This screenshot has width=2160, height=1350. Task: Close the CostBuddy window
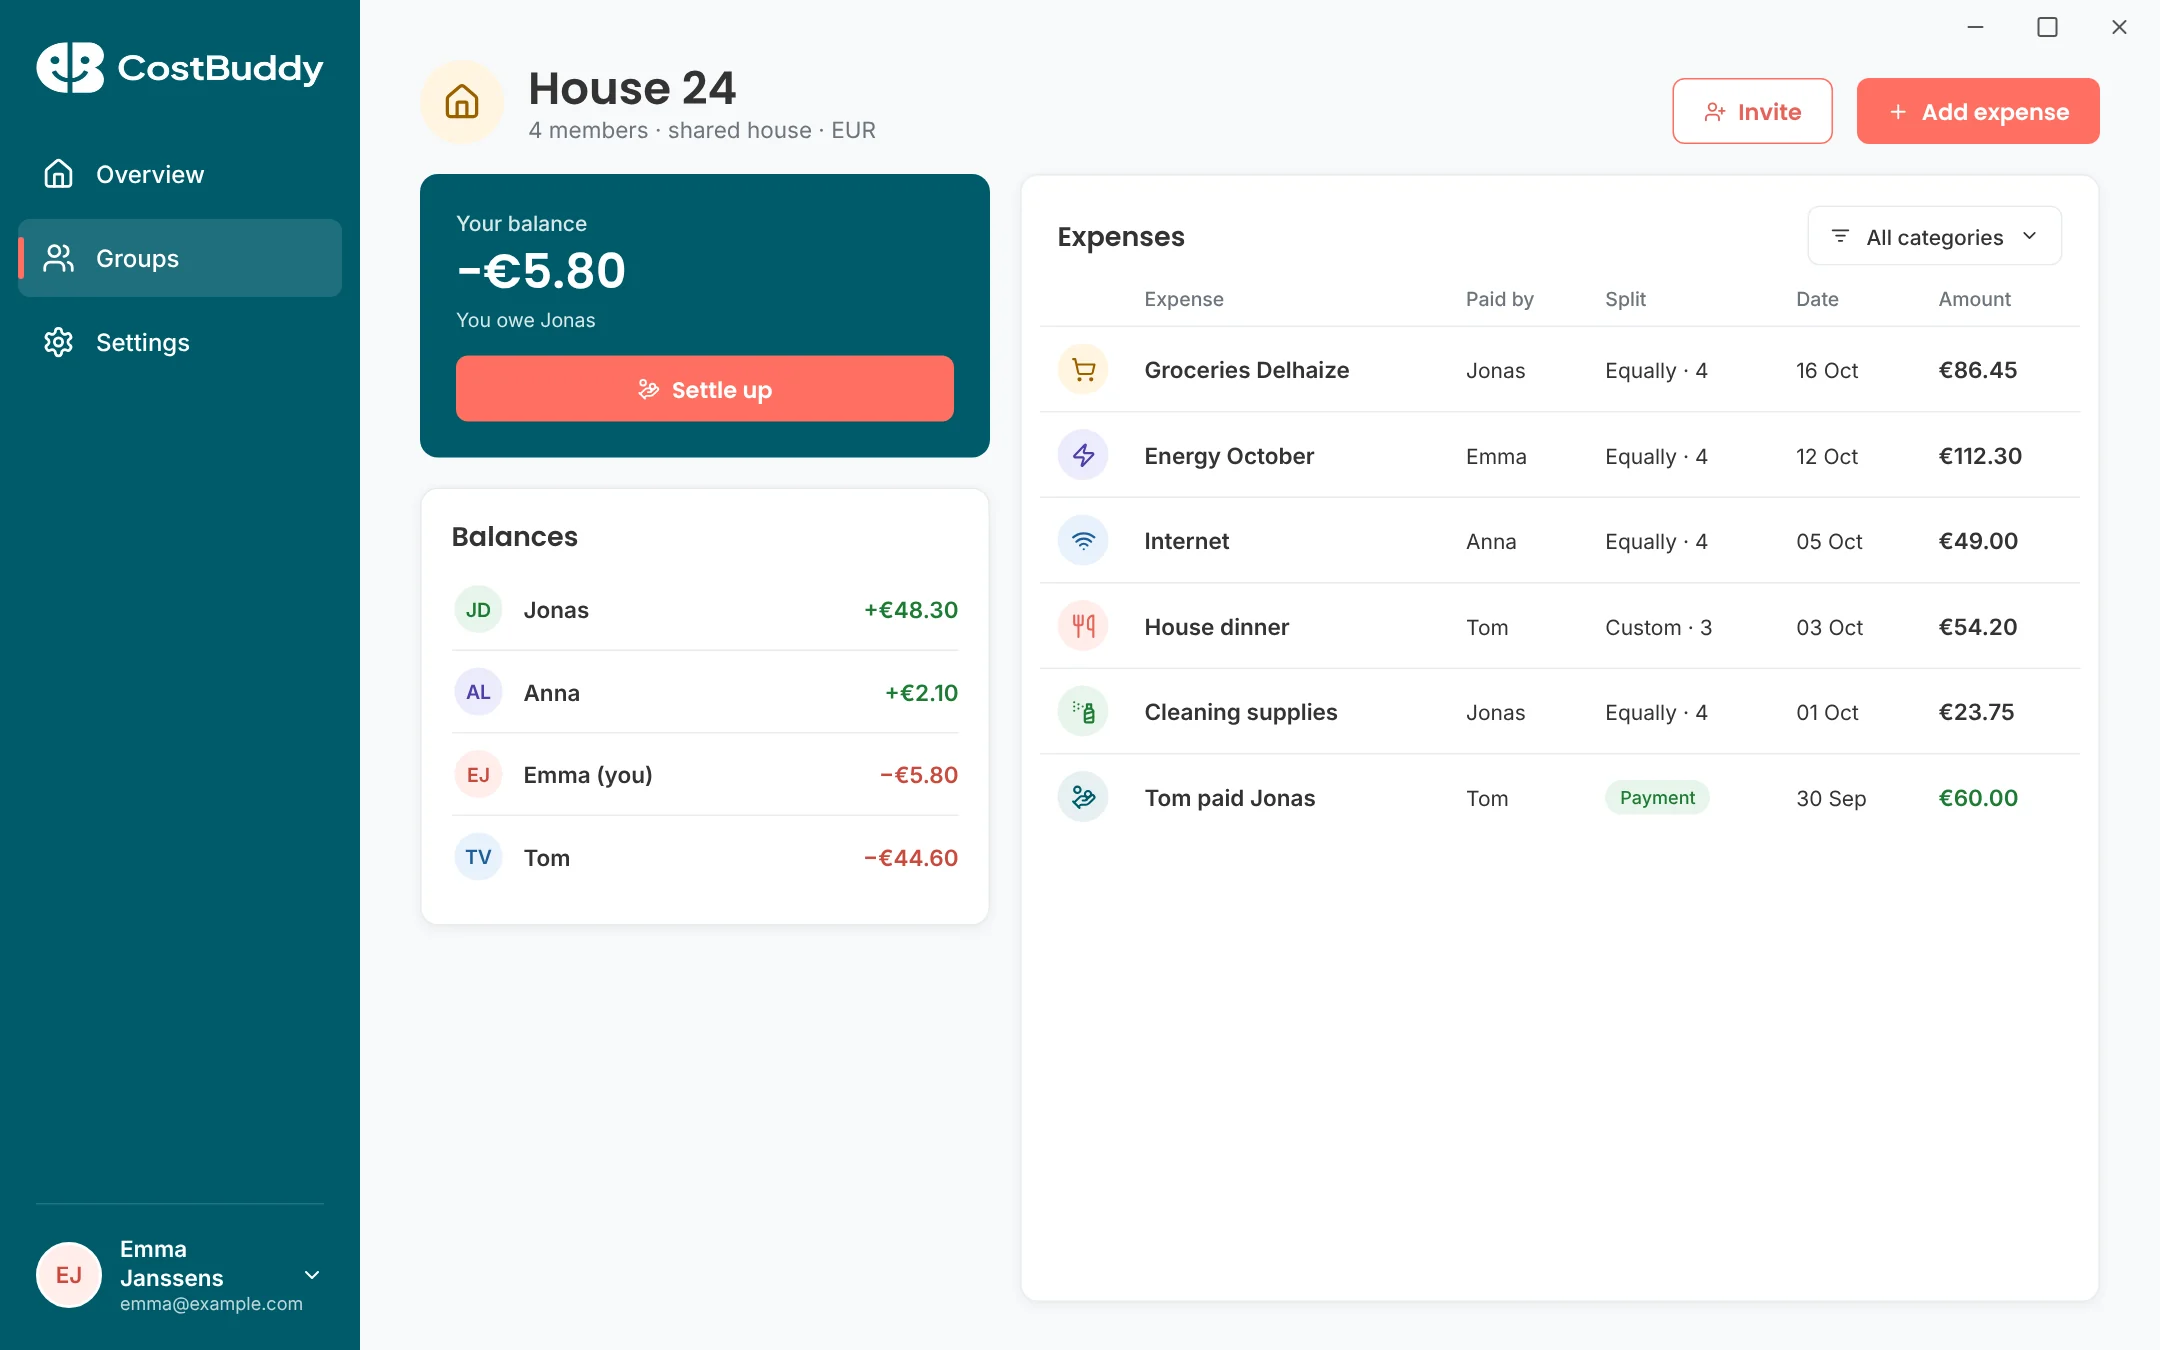coord(2119,27)
